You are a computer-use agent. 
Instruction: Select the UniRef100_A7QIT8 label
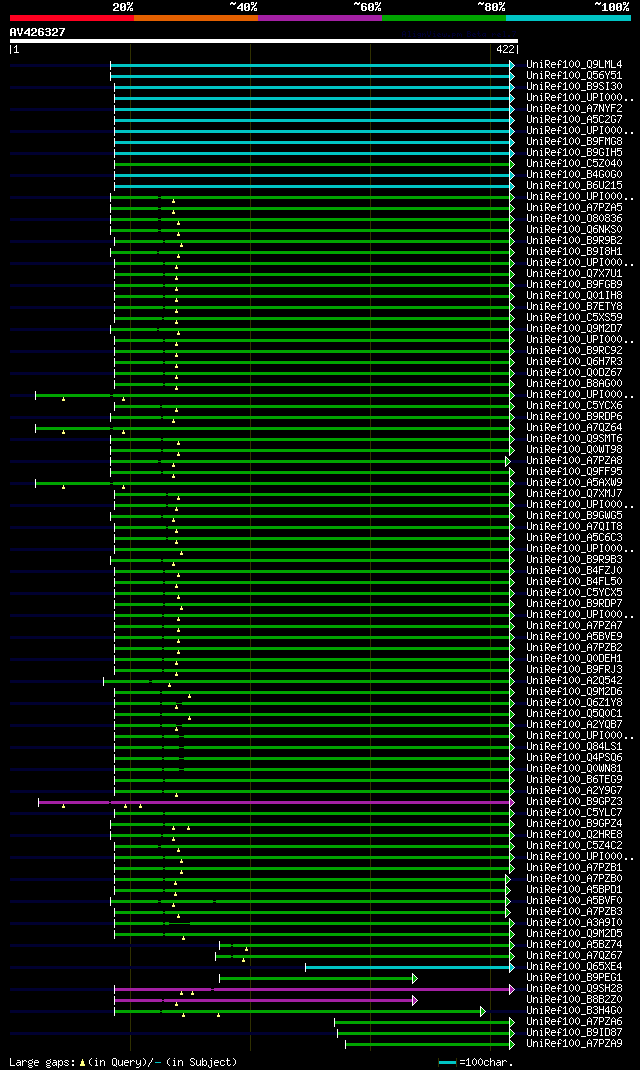point(574,527)
